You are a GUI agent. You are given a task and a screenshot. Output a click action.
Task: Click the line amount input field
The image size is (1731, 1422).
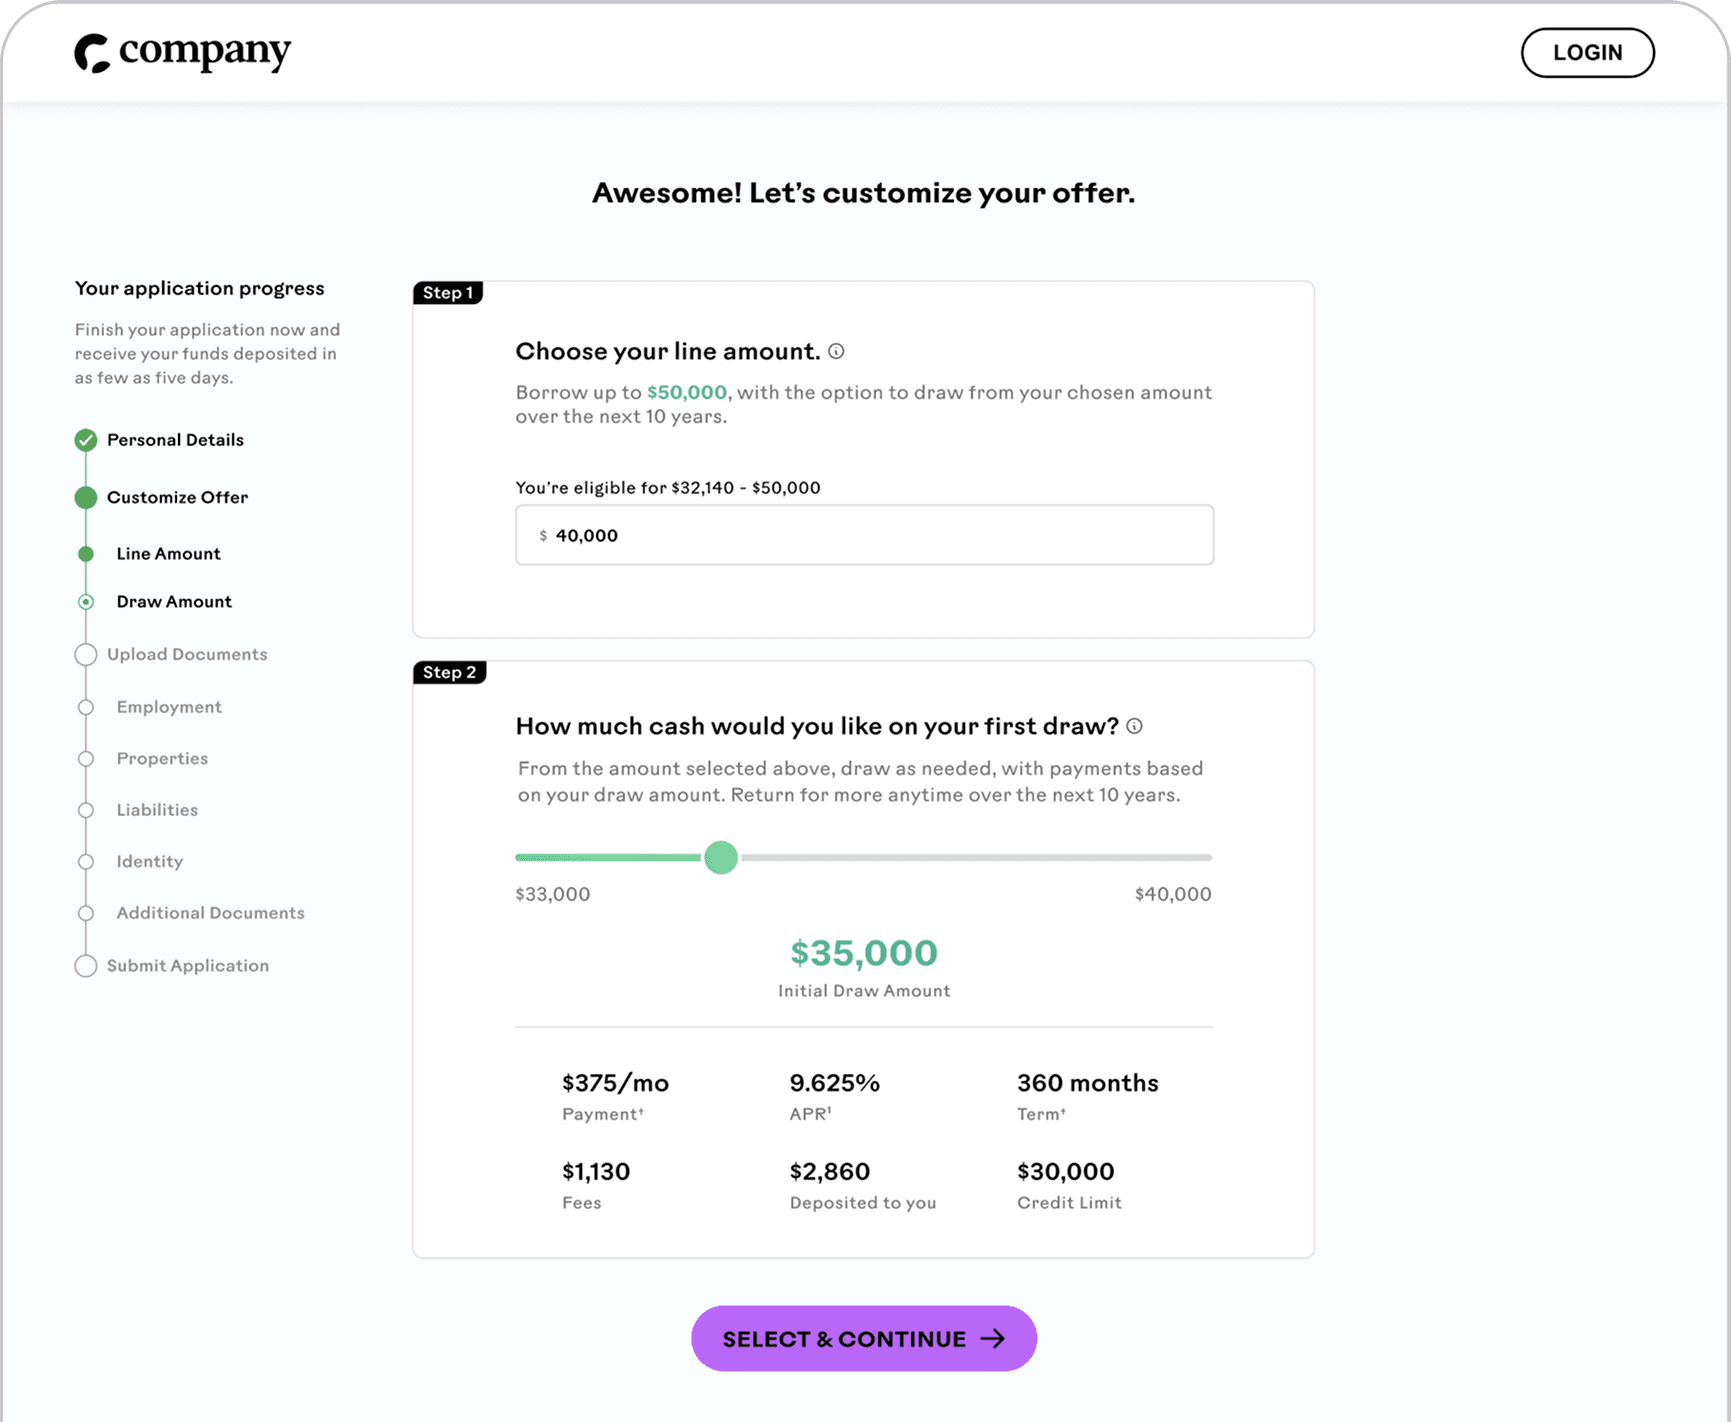pos(864,535)
